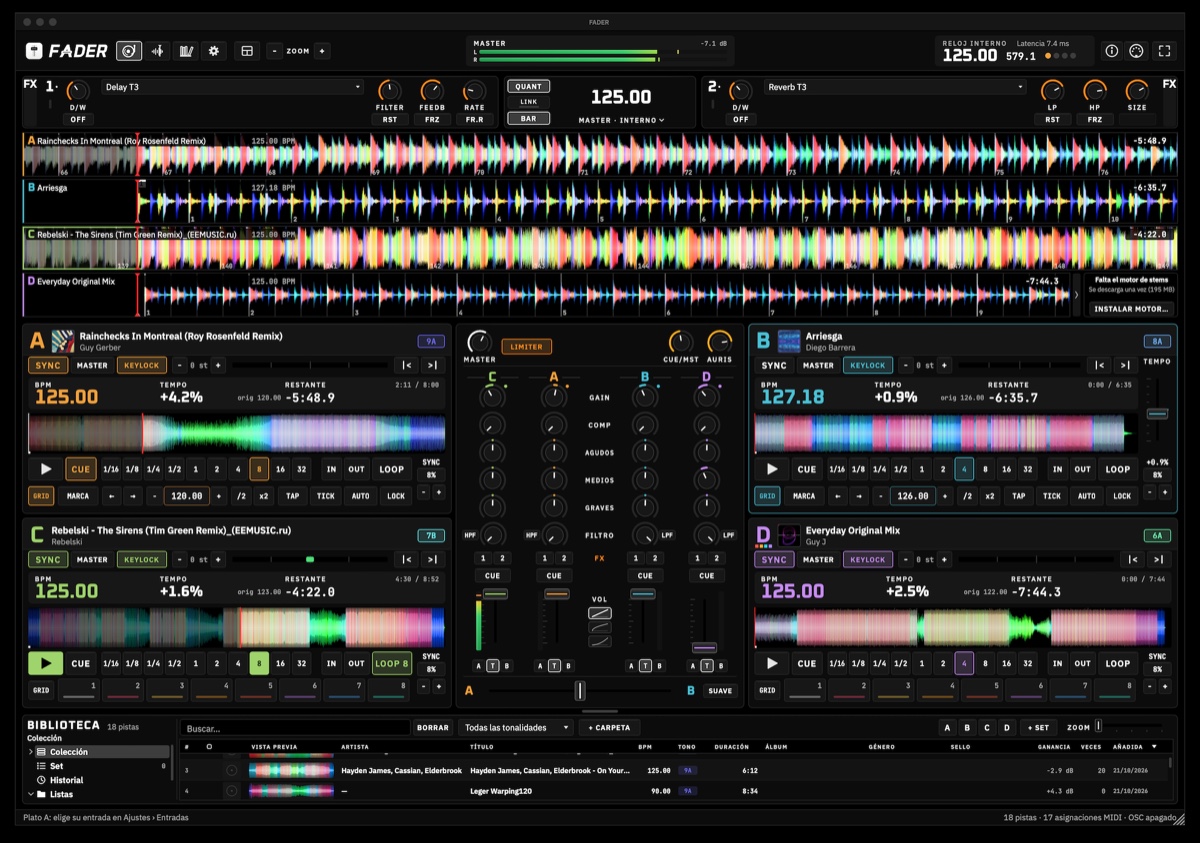This screenshot has width=1200, height=843.
Task: Open the Todas las tonalidades key filter
Action: pyautogui.click(x=517, y=728)
